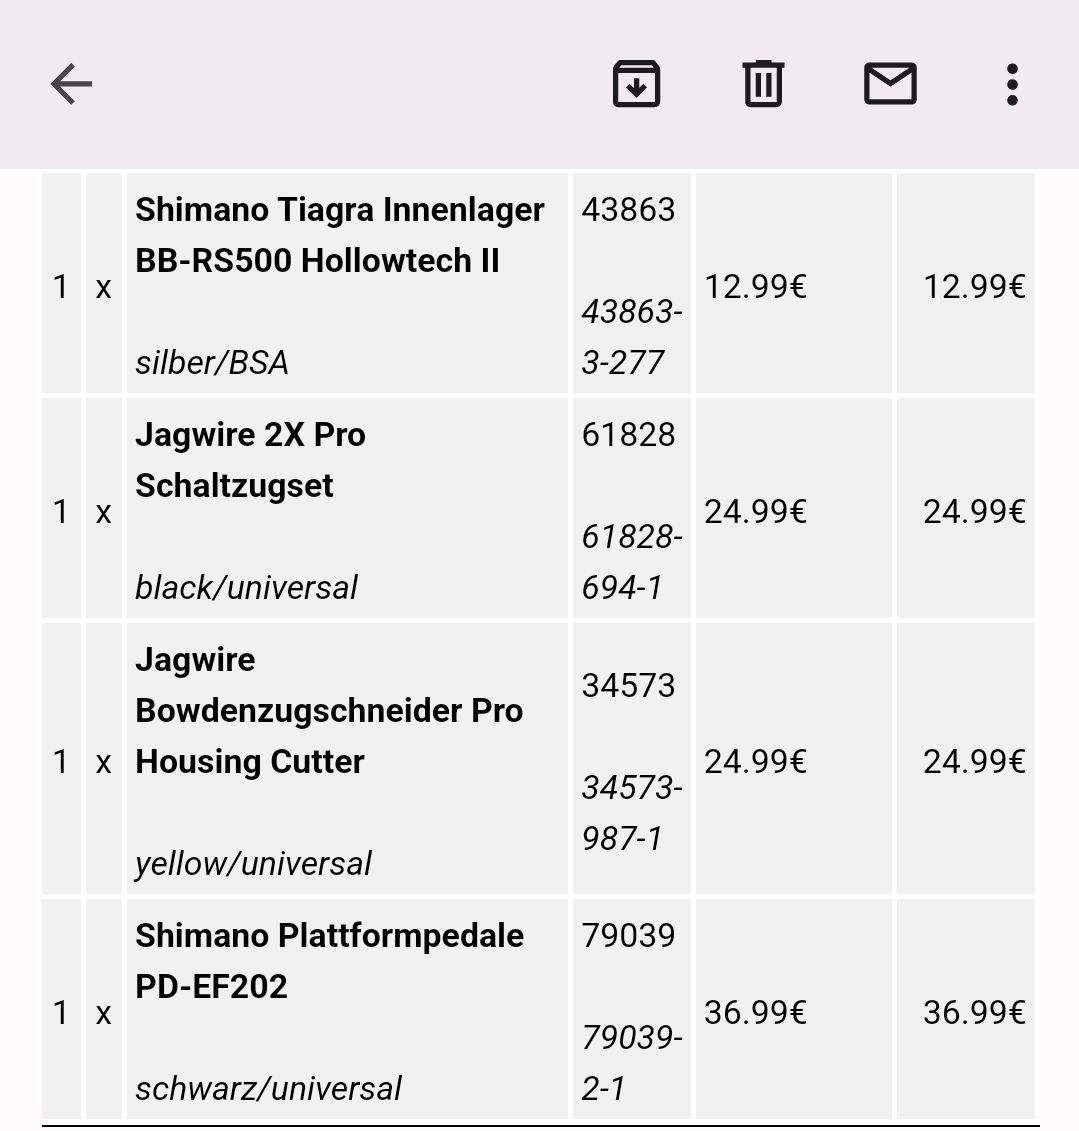This screenshot has height=1131, width=1079.
Task: Select Jagwire Bowdenzugschneider Pro Housing Cutter name
Action: tap(329, 710)
